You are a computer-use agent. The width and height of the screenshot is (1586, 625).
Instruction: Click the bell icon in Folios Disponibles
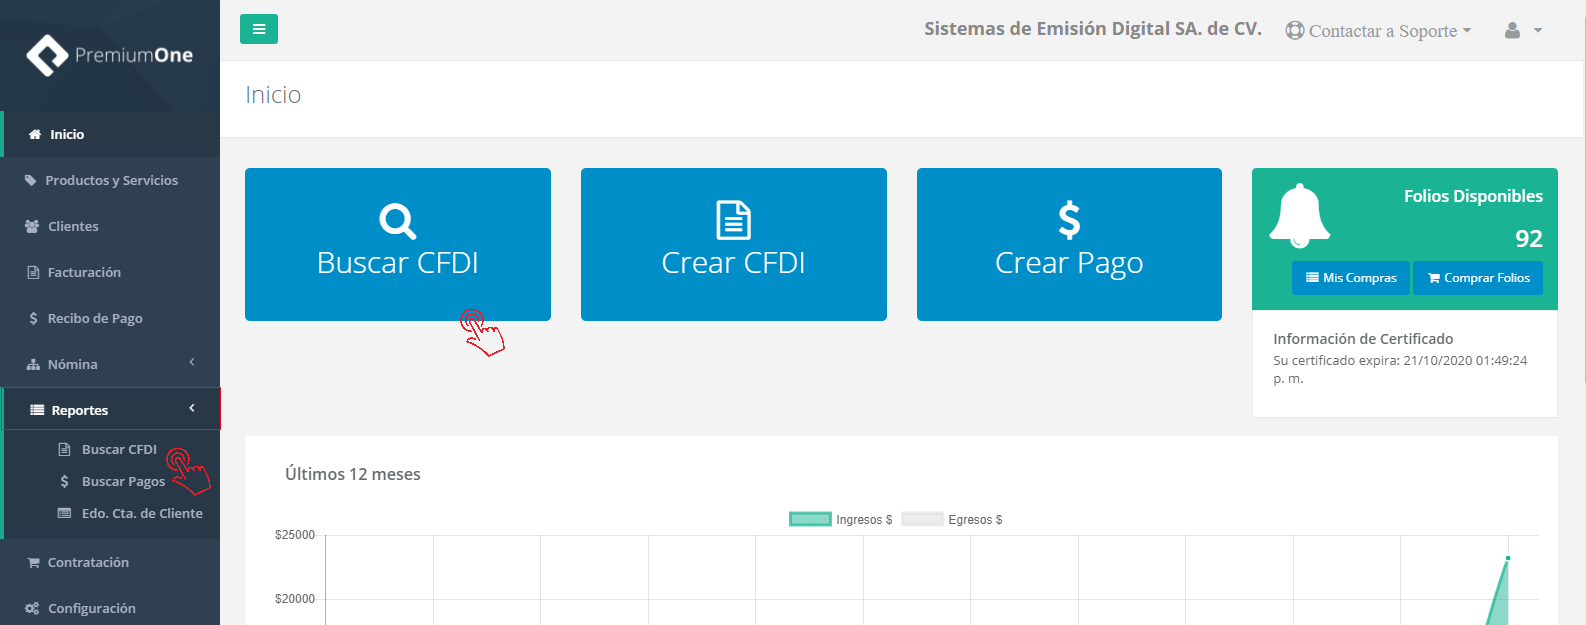(x=1299, y=215)
